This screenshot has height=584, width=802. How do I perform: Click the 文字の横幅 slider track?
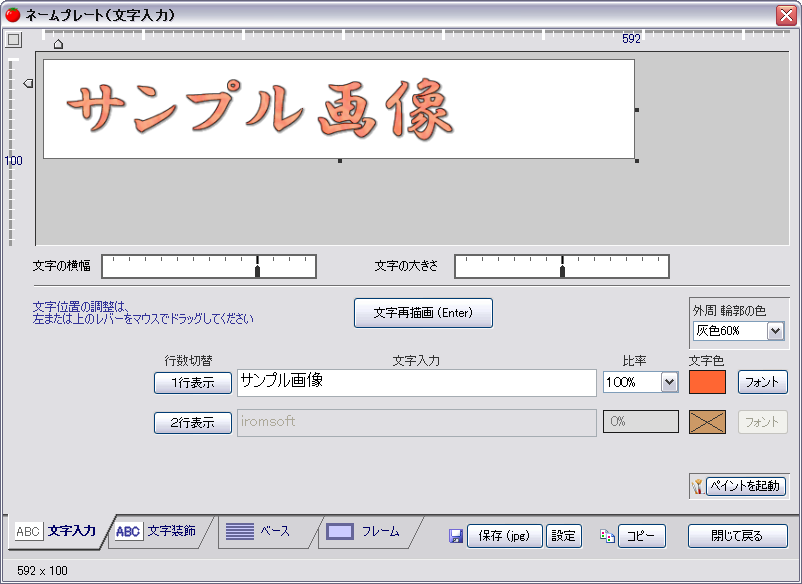coord(209,266)
